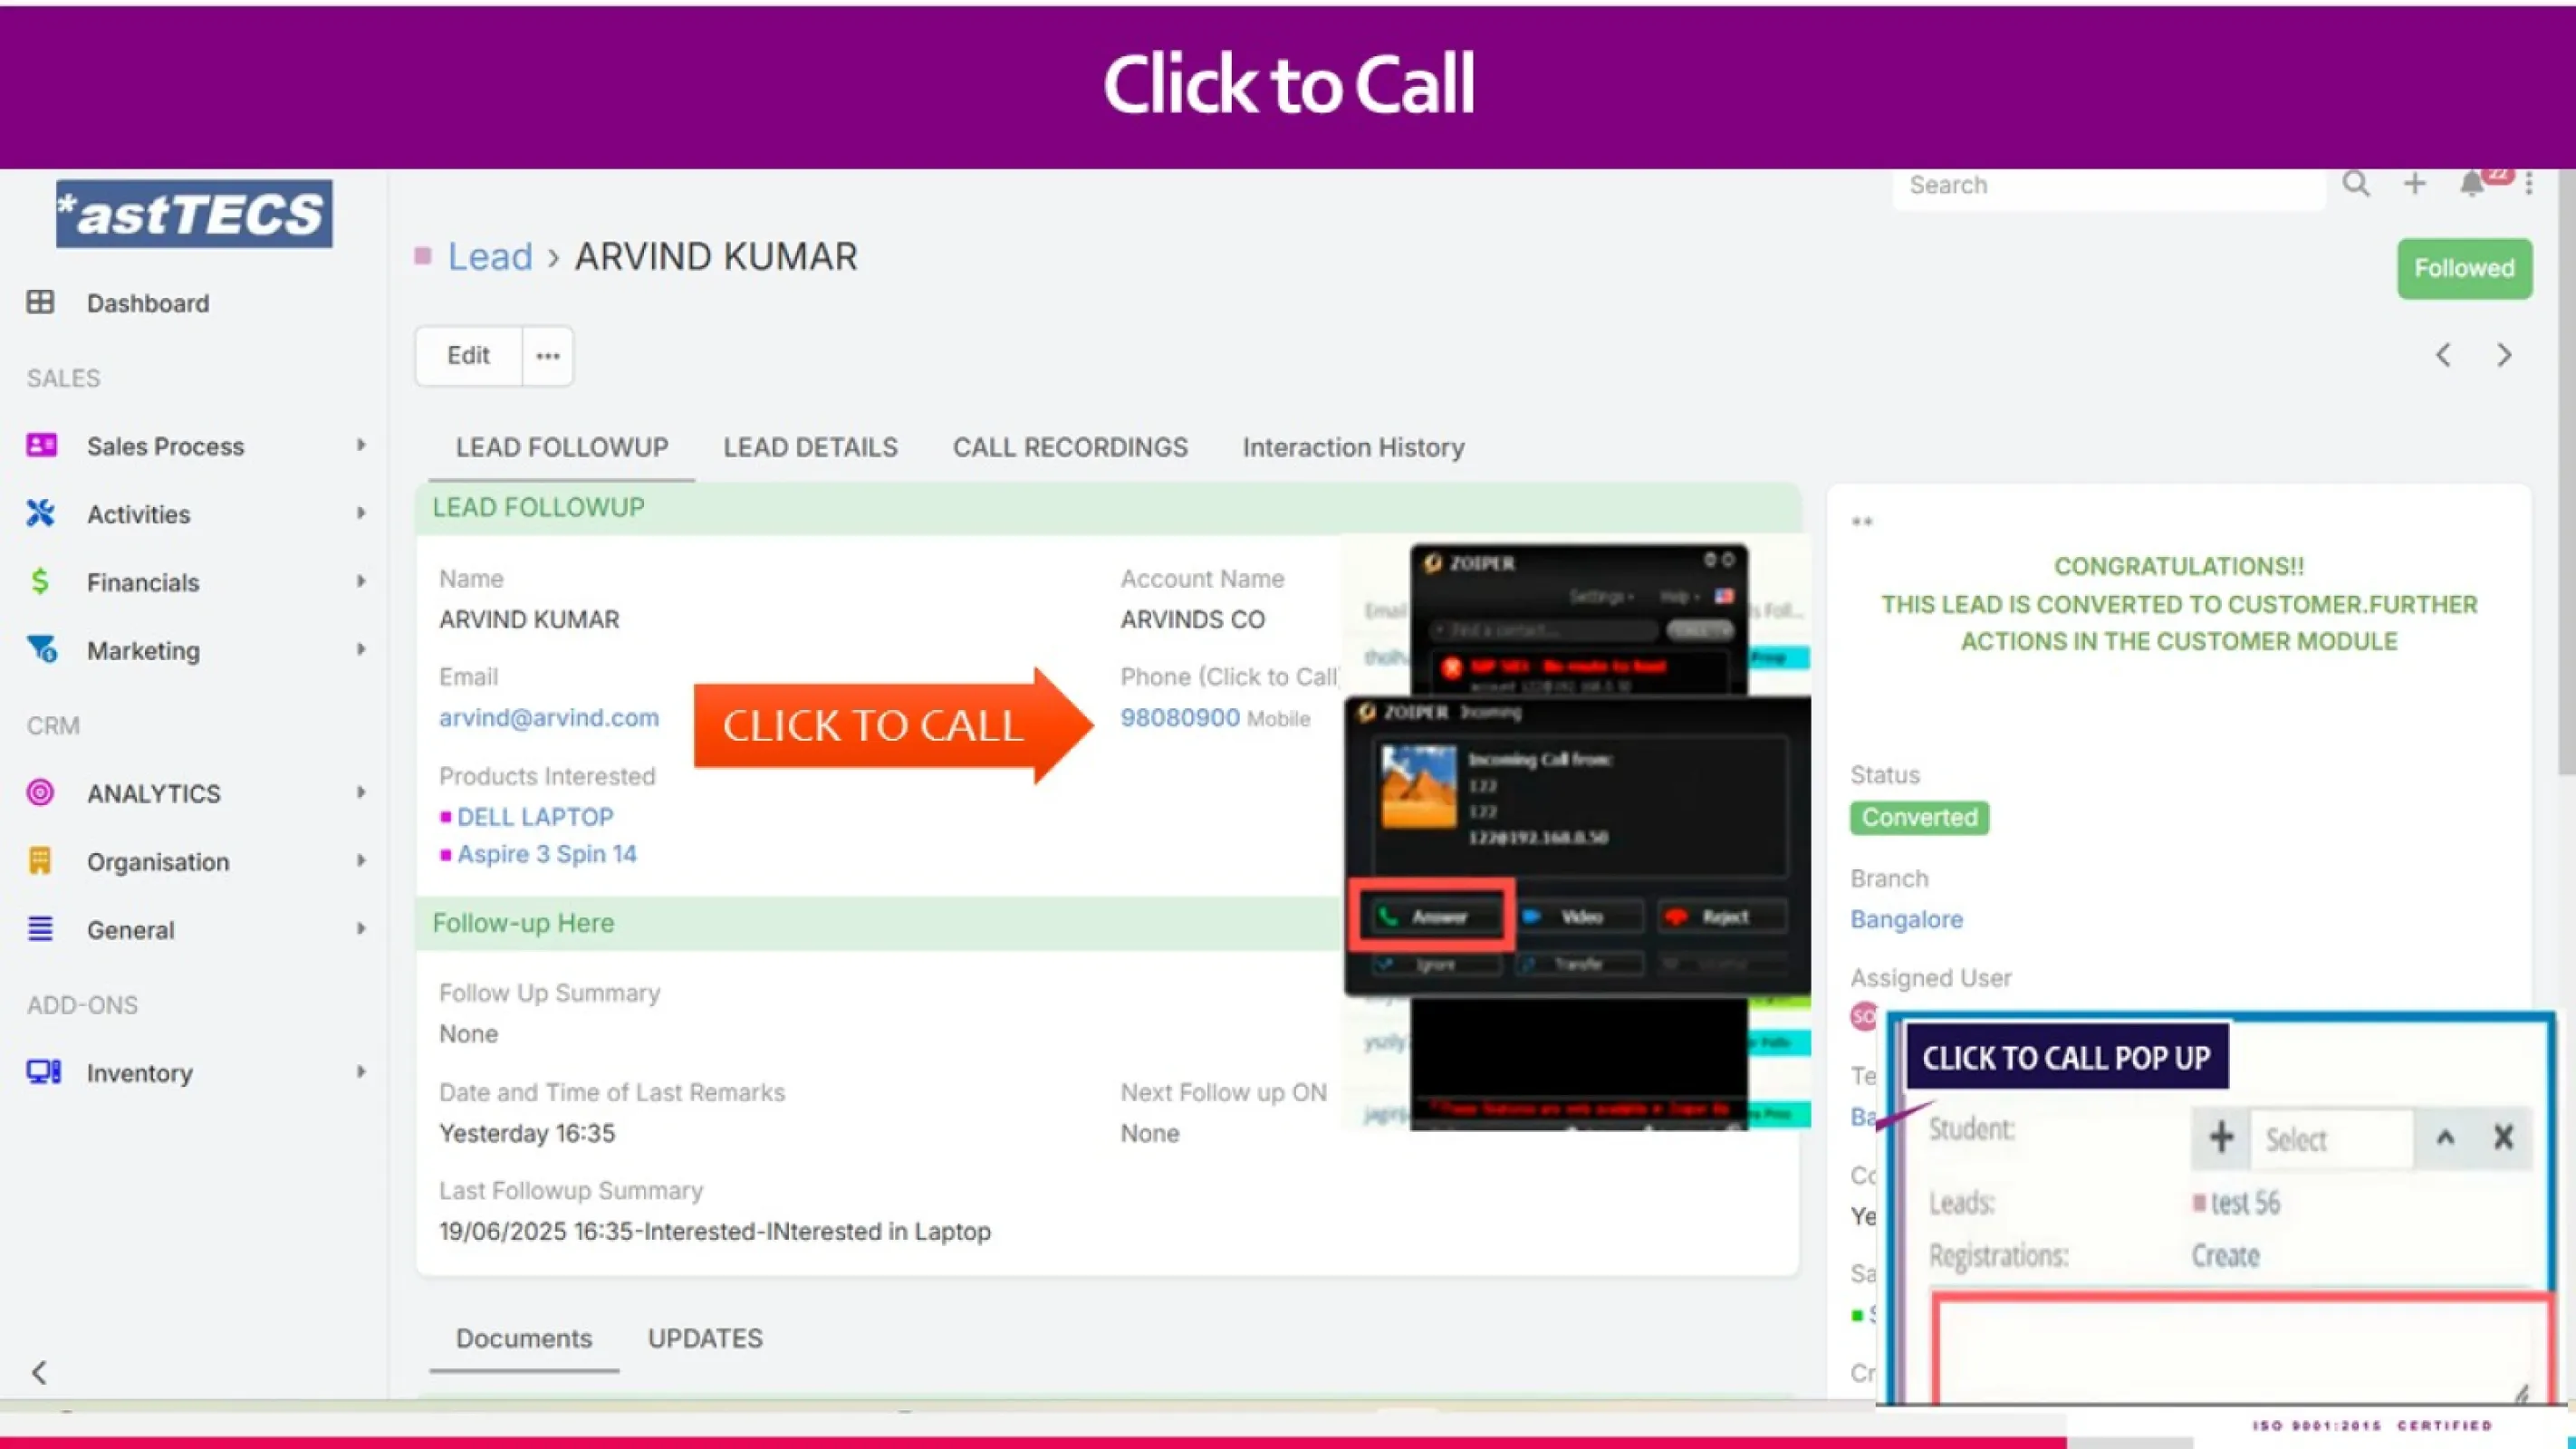2576x1449 pixels.
Task: Click the Edit button for this lead
Action: pyautogui.click(x=467, y=355)
